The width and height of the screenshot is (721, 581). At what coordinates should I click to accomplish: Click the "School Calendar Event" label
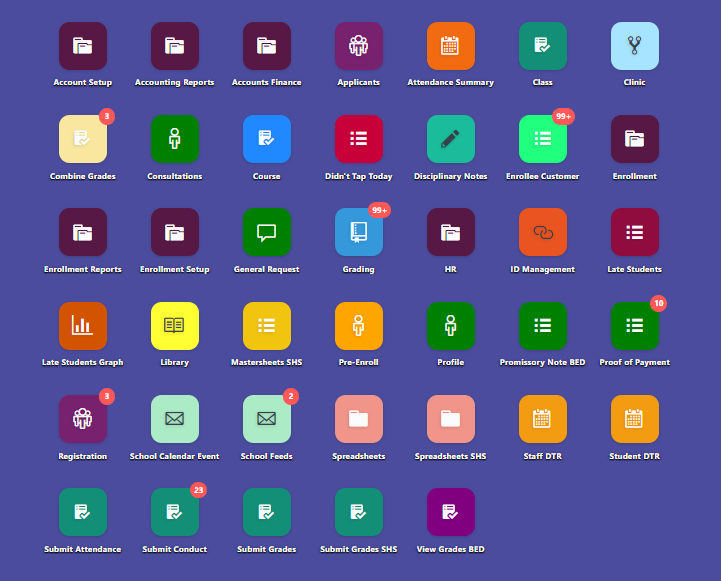pyautogui.click(x=175, y=456)
